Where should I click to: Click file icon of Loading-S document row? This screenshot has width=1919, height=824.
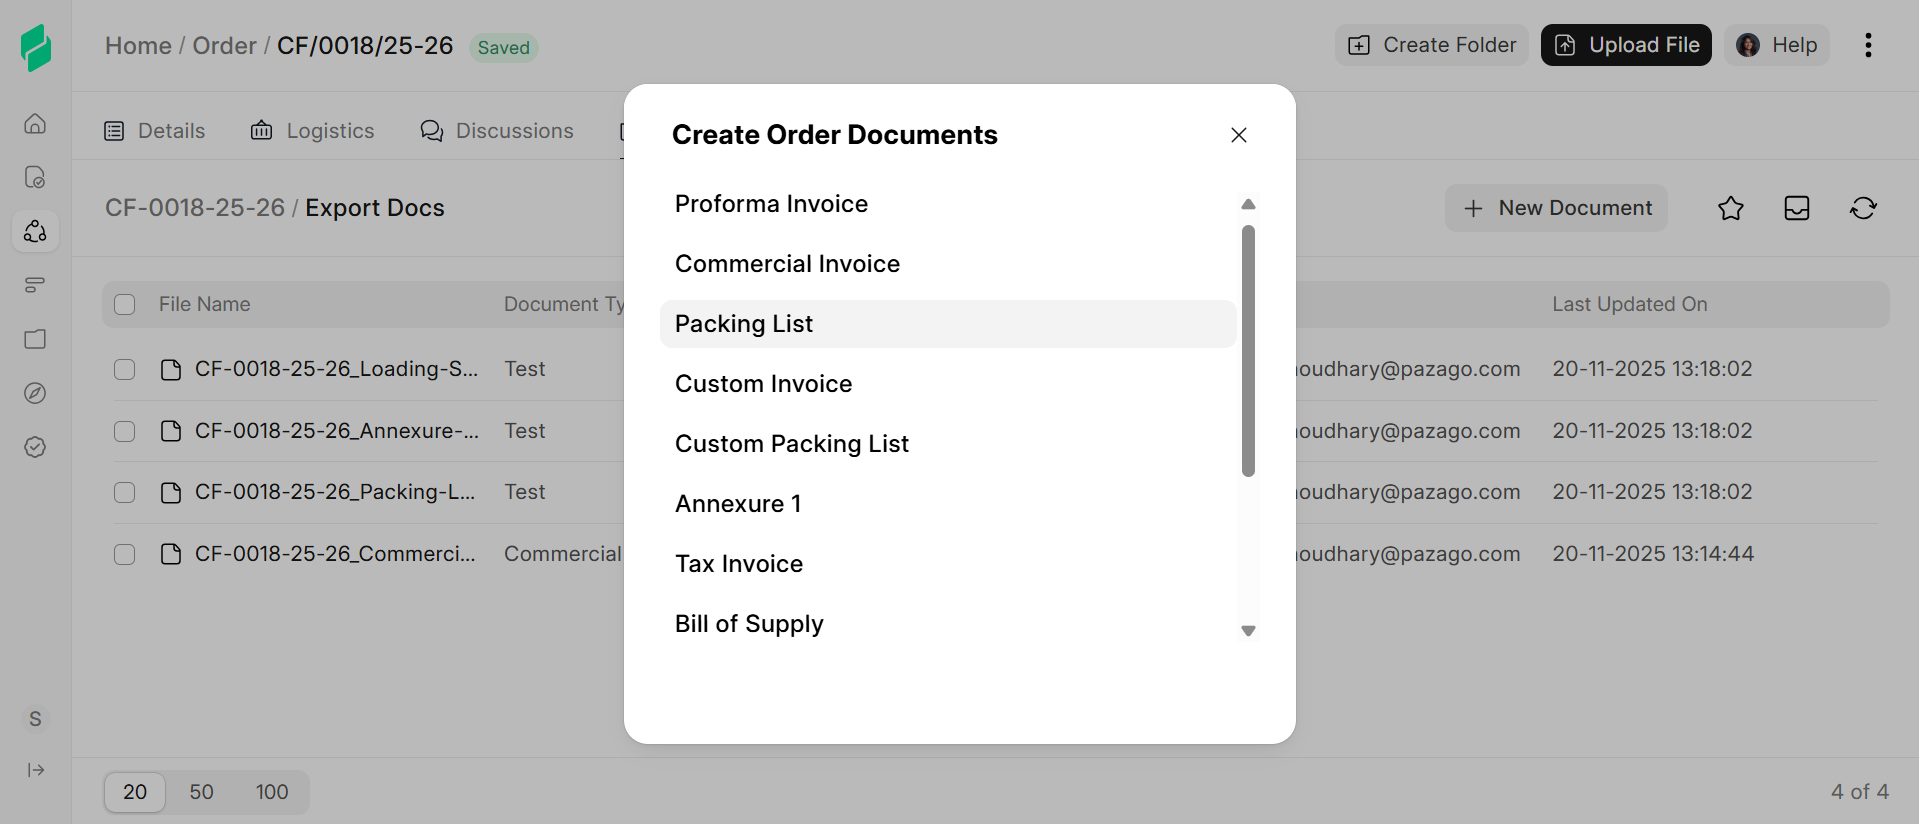(171, 370)
